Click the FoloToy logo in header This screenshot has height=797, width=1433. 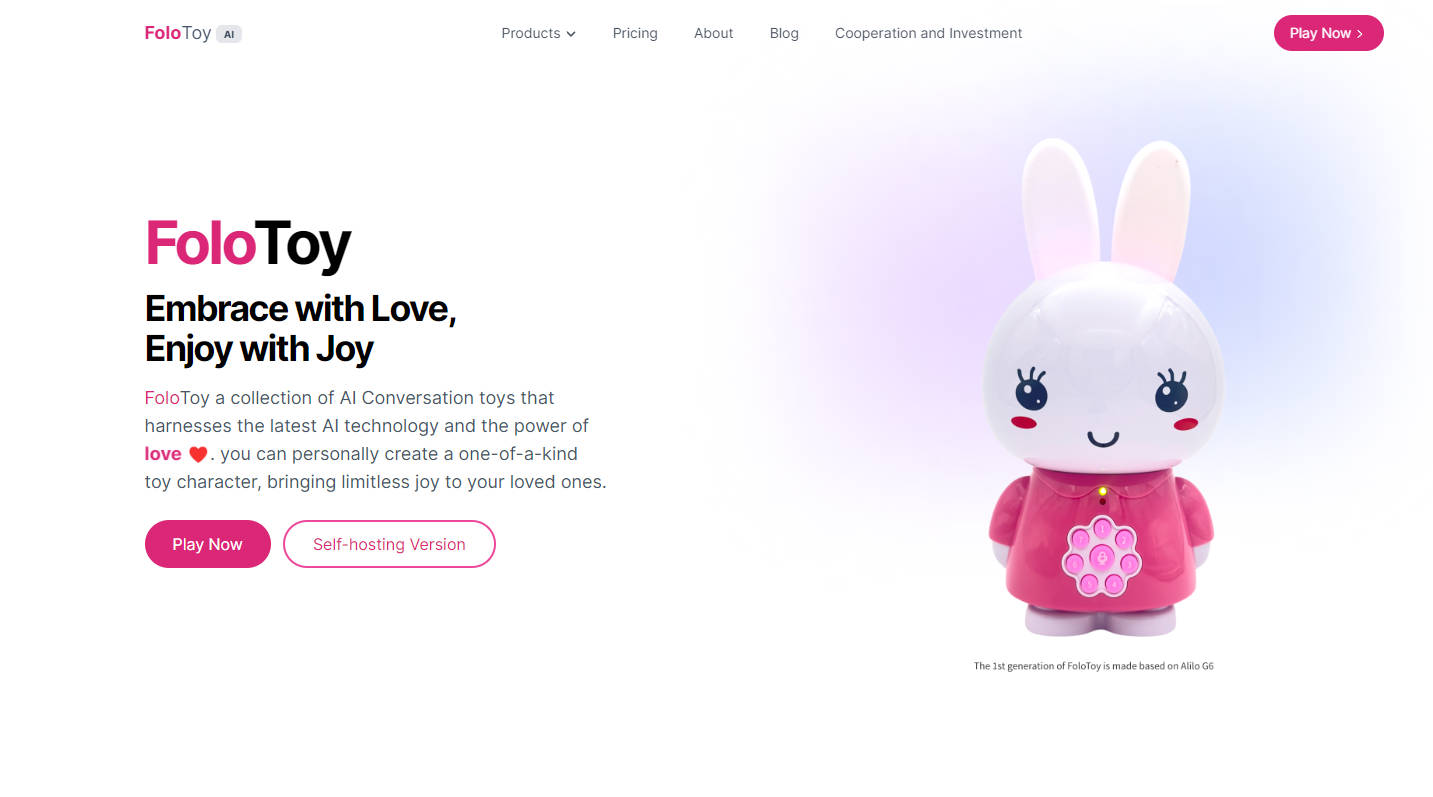pyautogui.click(x=178, y=33)
